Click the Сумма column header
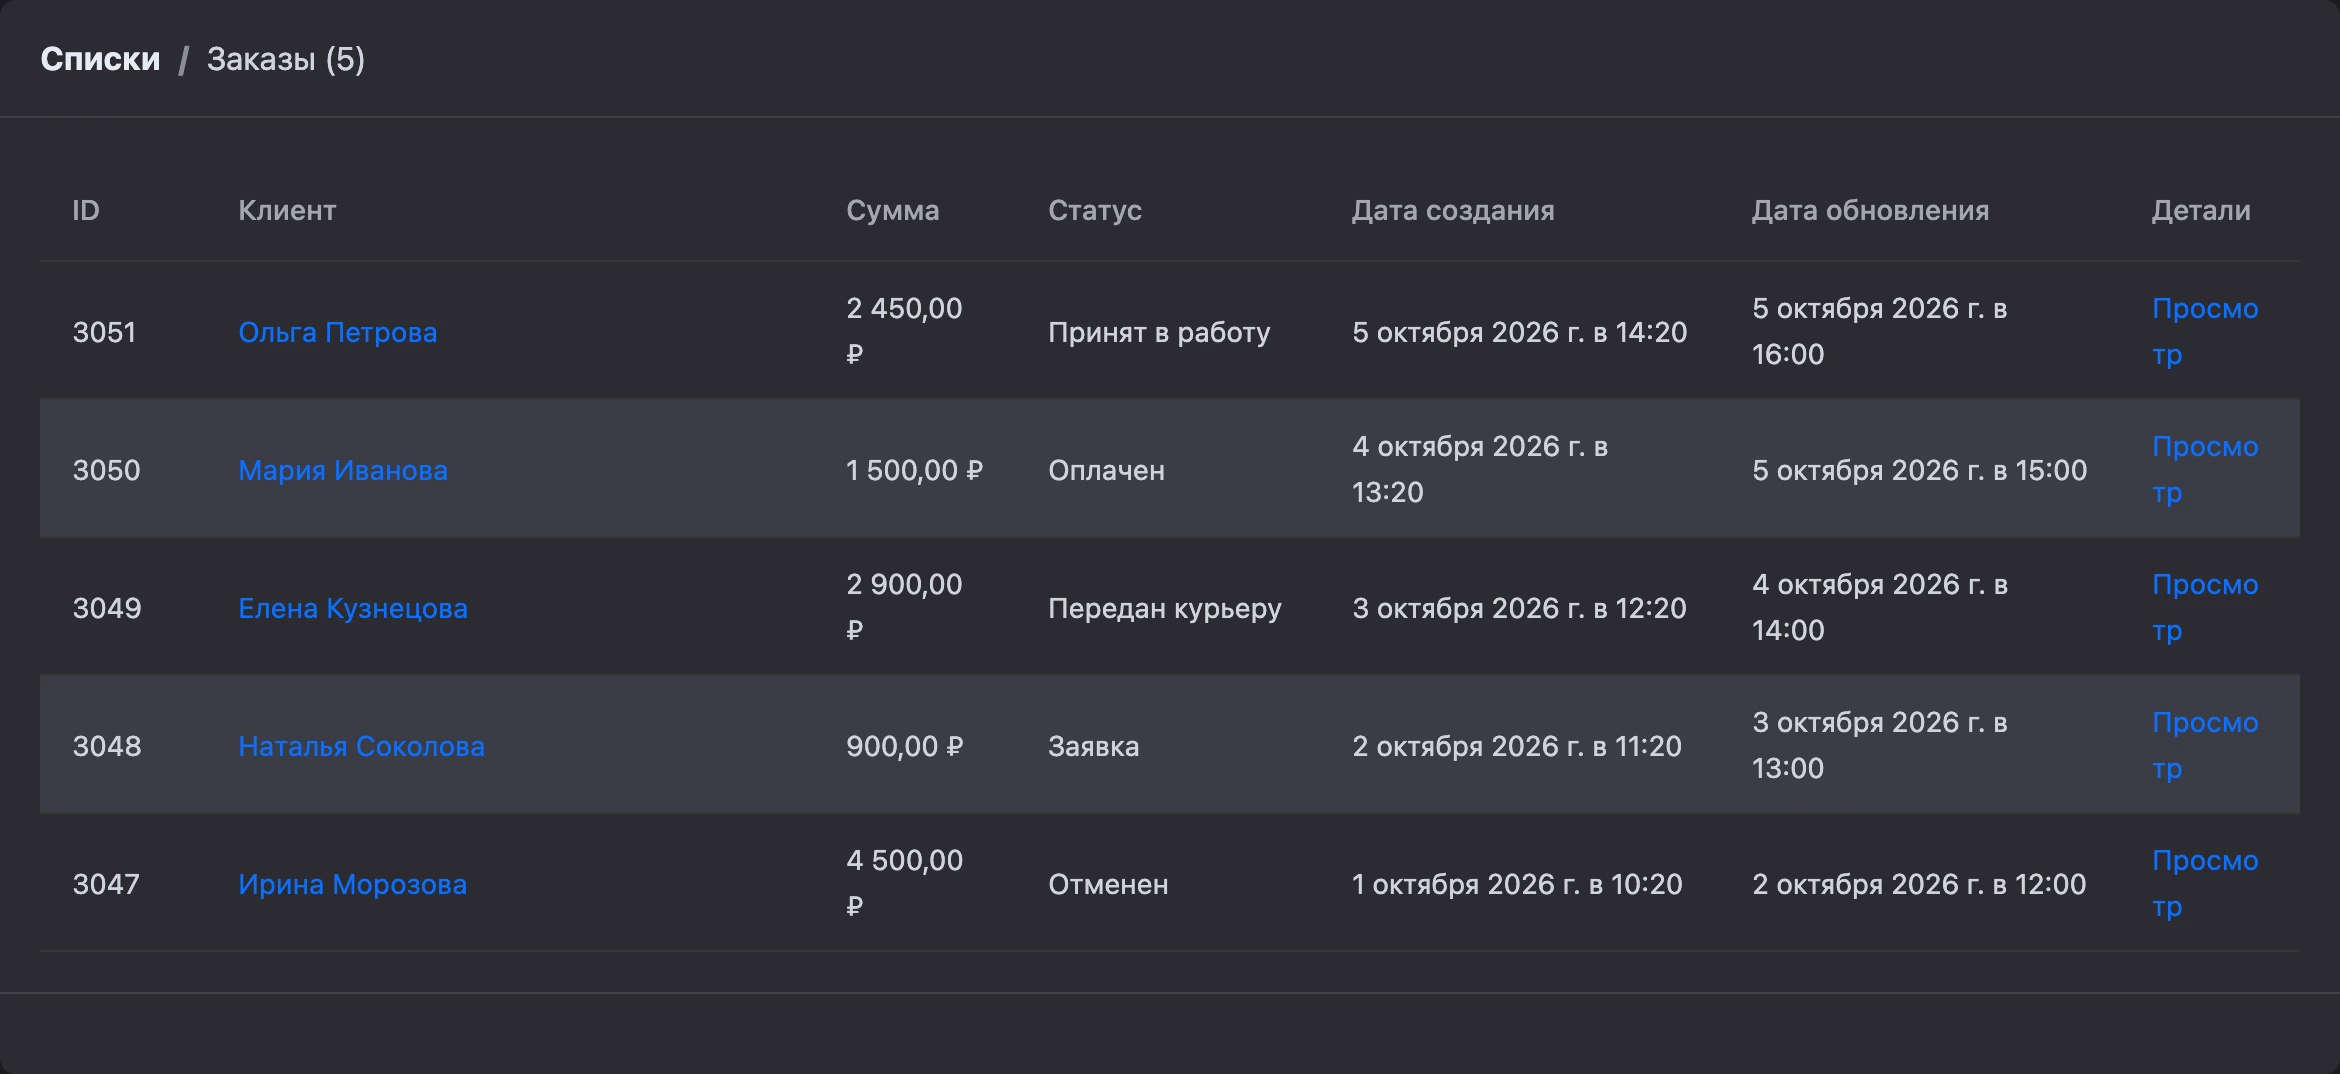 (893, 210)
